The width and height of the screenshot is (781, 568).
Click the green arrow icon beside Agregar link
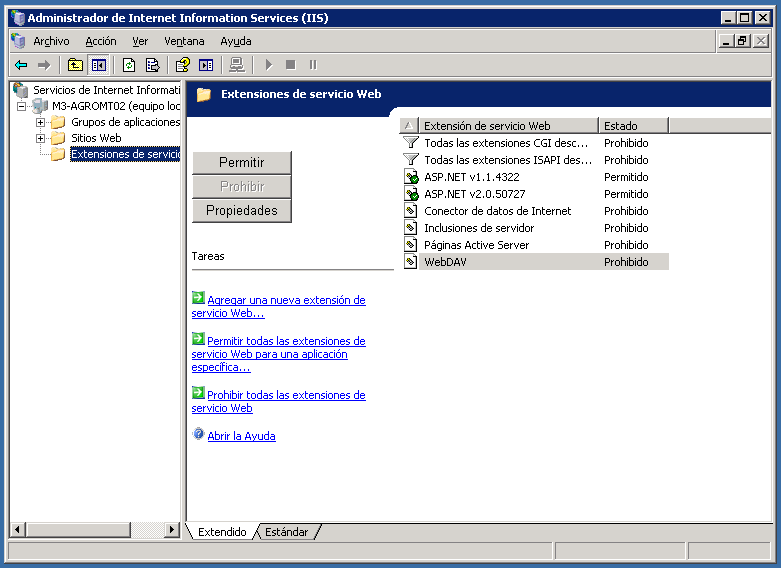(x=198, y=298)
